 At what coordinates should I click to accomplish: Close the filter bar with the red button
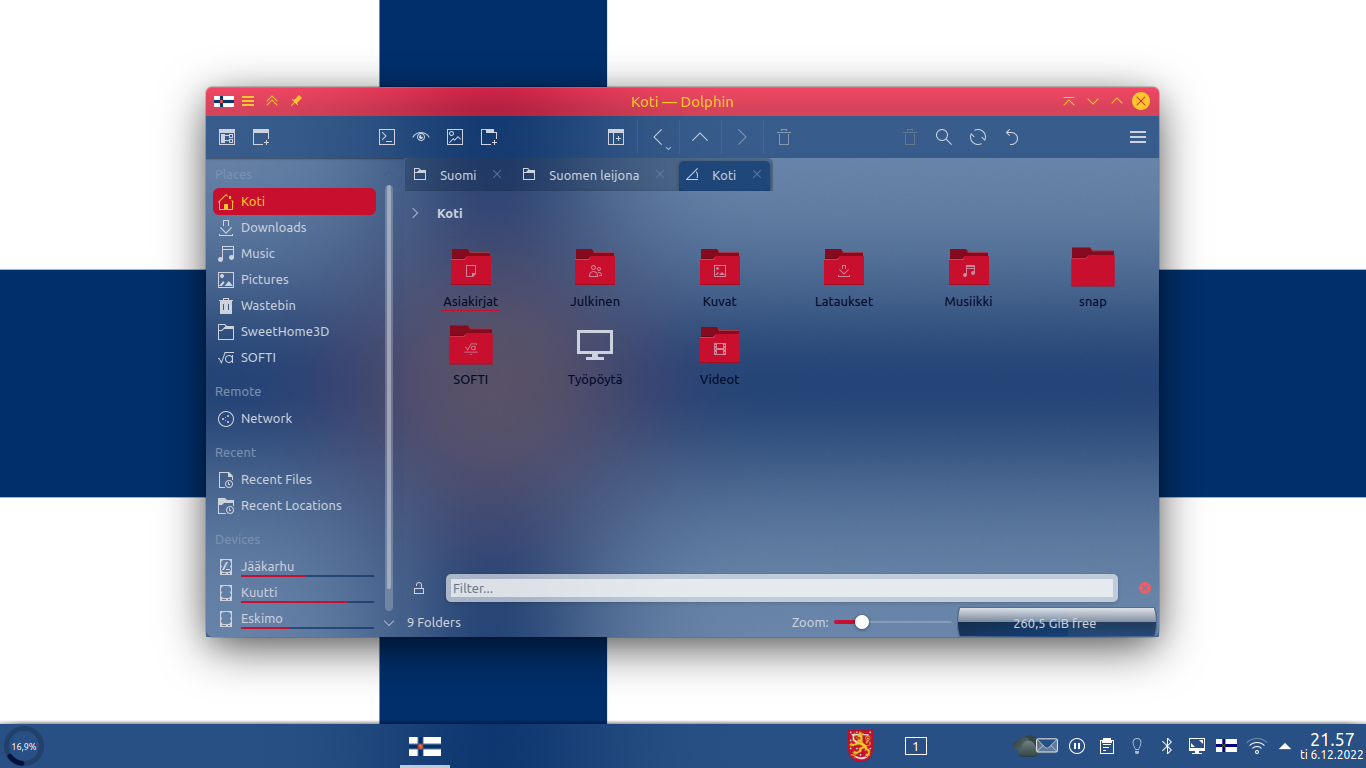pos(1145,588)
